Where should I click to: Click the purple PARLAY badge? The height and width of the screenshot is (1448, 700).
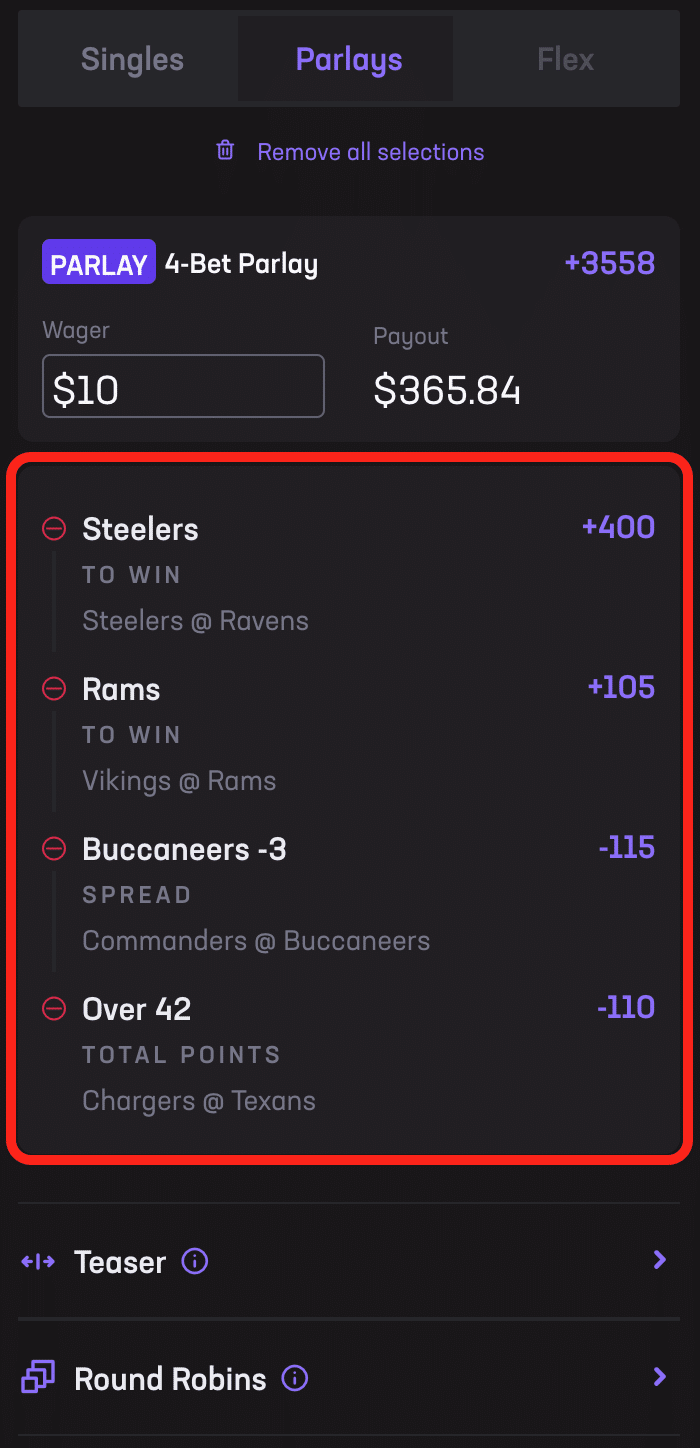click(x=99, y=263)
